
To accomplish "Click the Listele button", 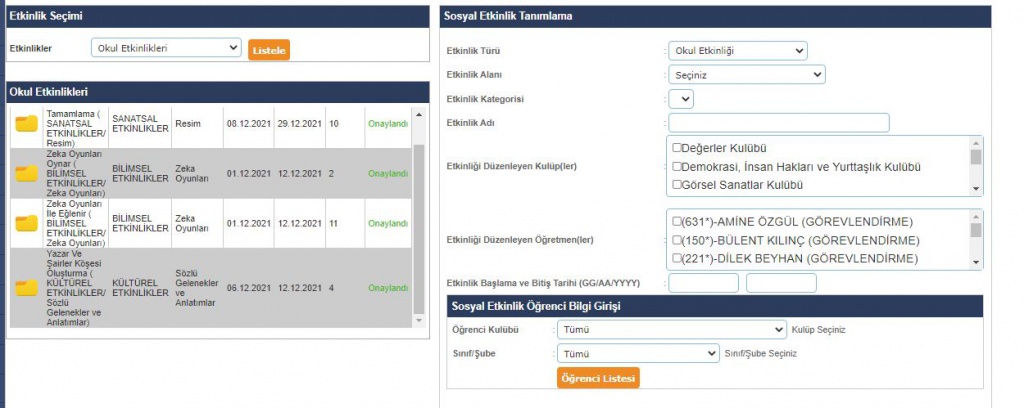I will [x=269, y=50].
